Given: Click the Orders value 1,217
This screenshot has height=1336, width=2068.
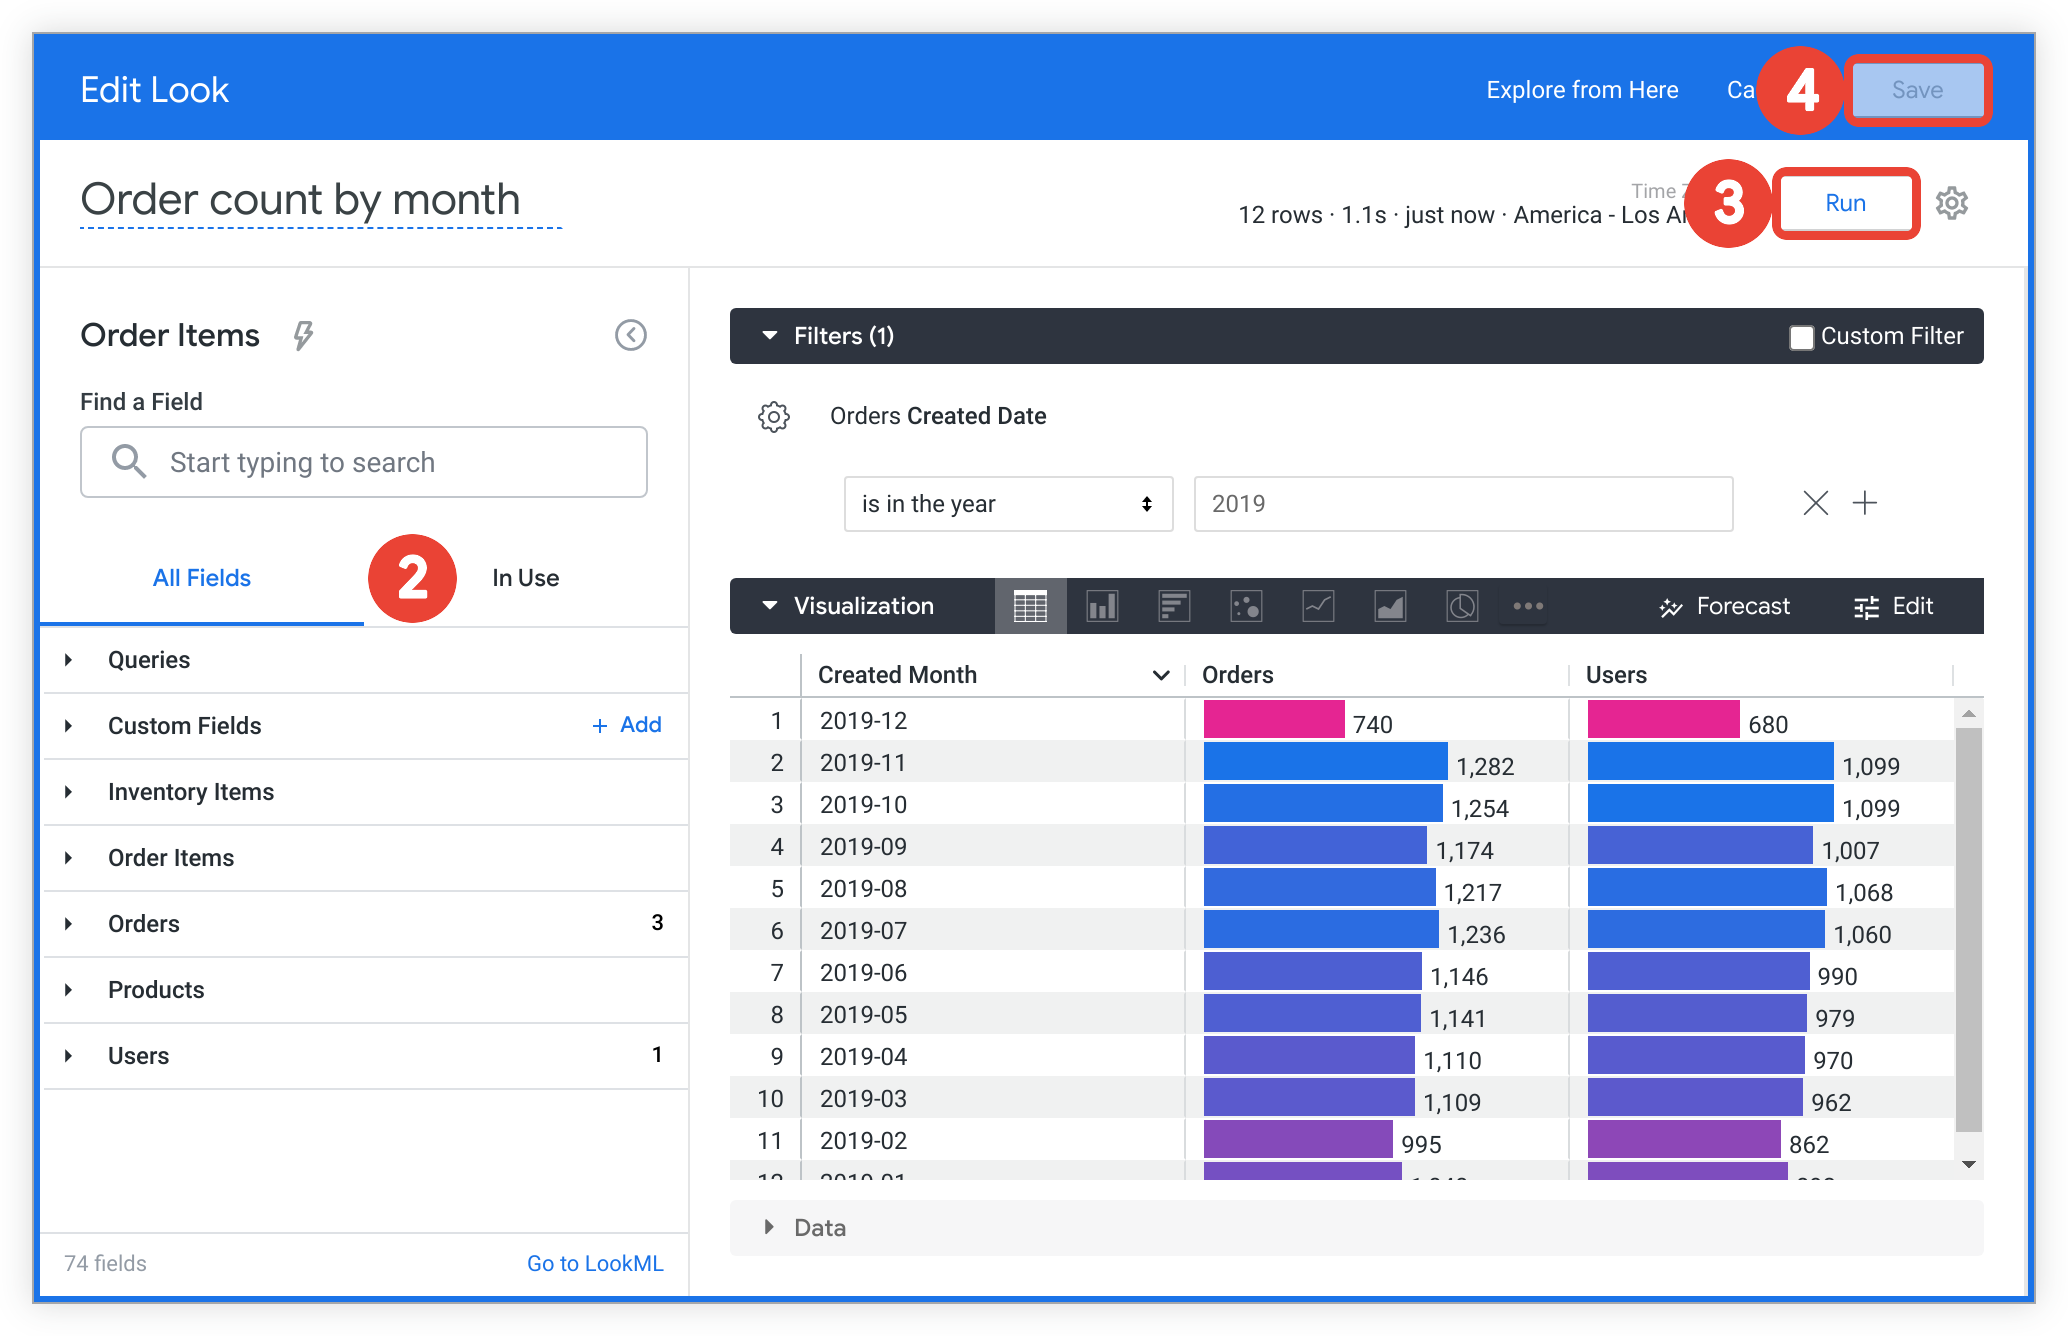Looking at the screenshot, I should pyautogui.click(x=1472, y=892).
